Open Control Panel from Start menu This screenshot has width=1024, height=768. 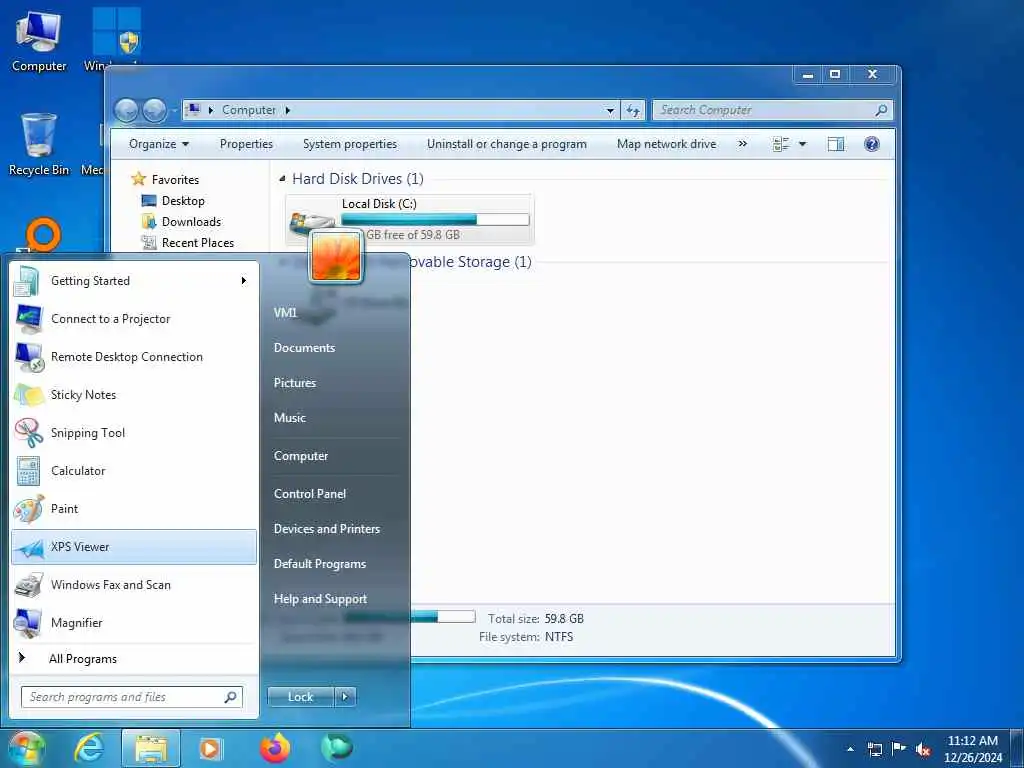[310, 494]
